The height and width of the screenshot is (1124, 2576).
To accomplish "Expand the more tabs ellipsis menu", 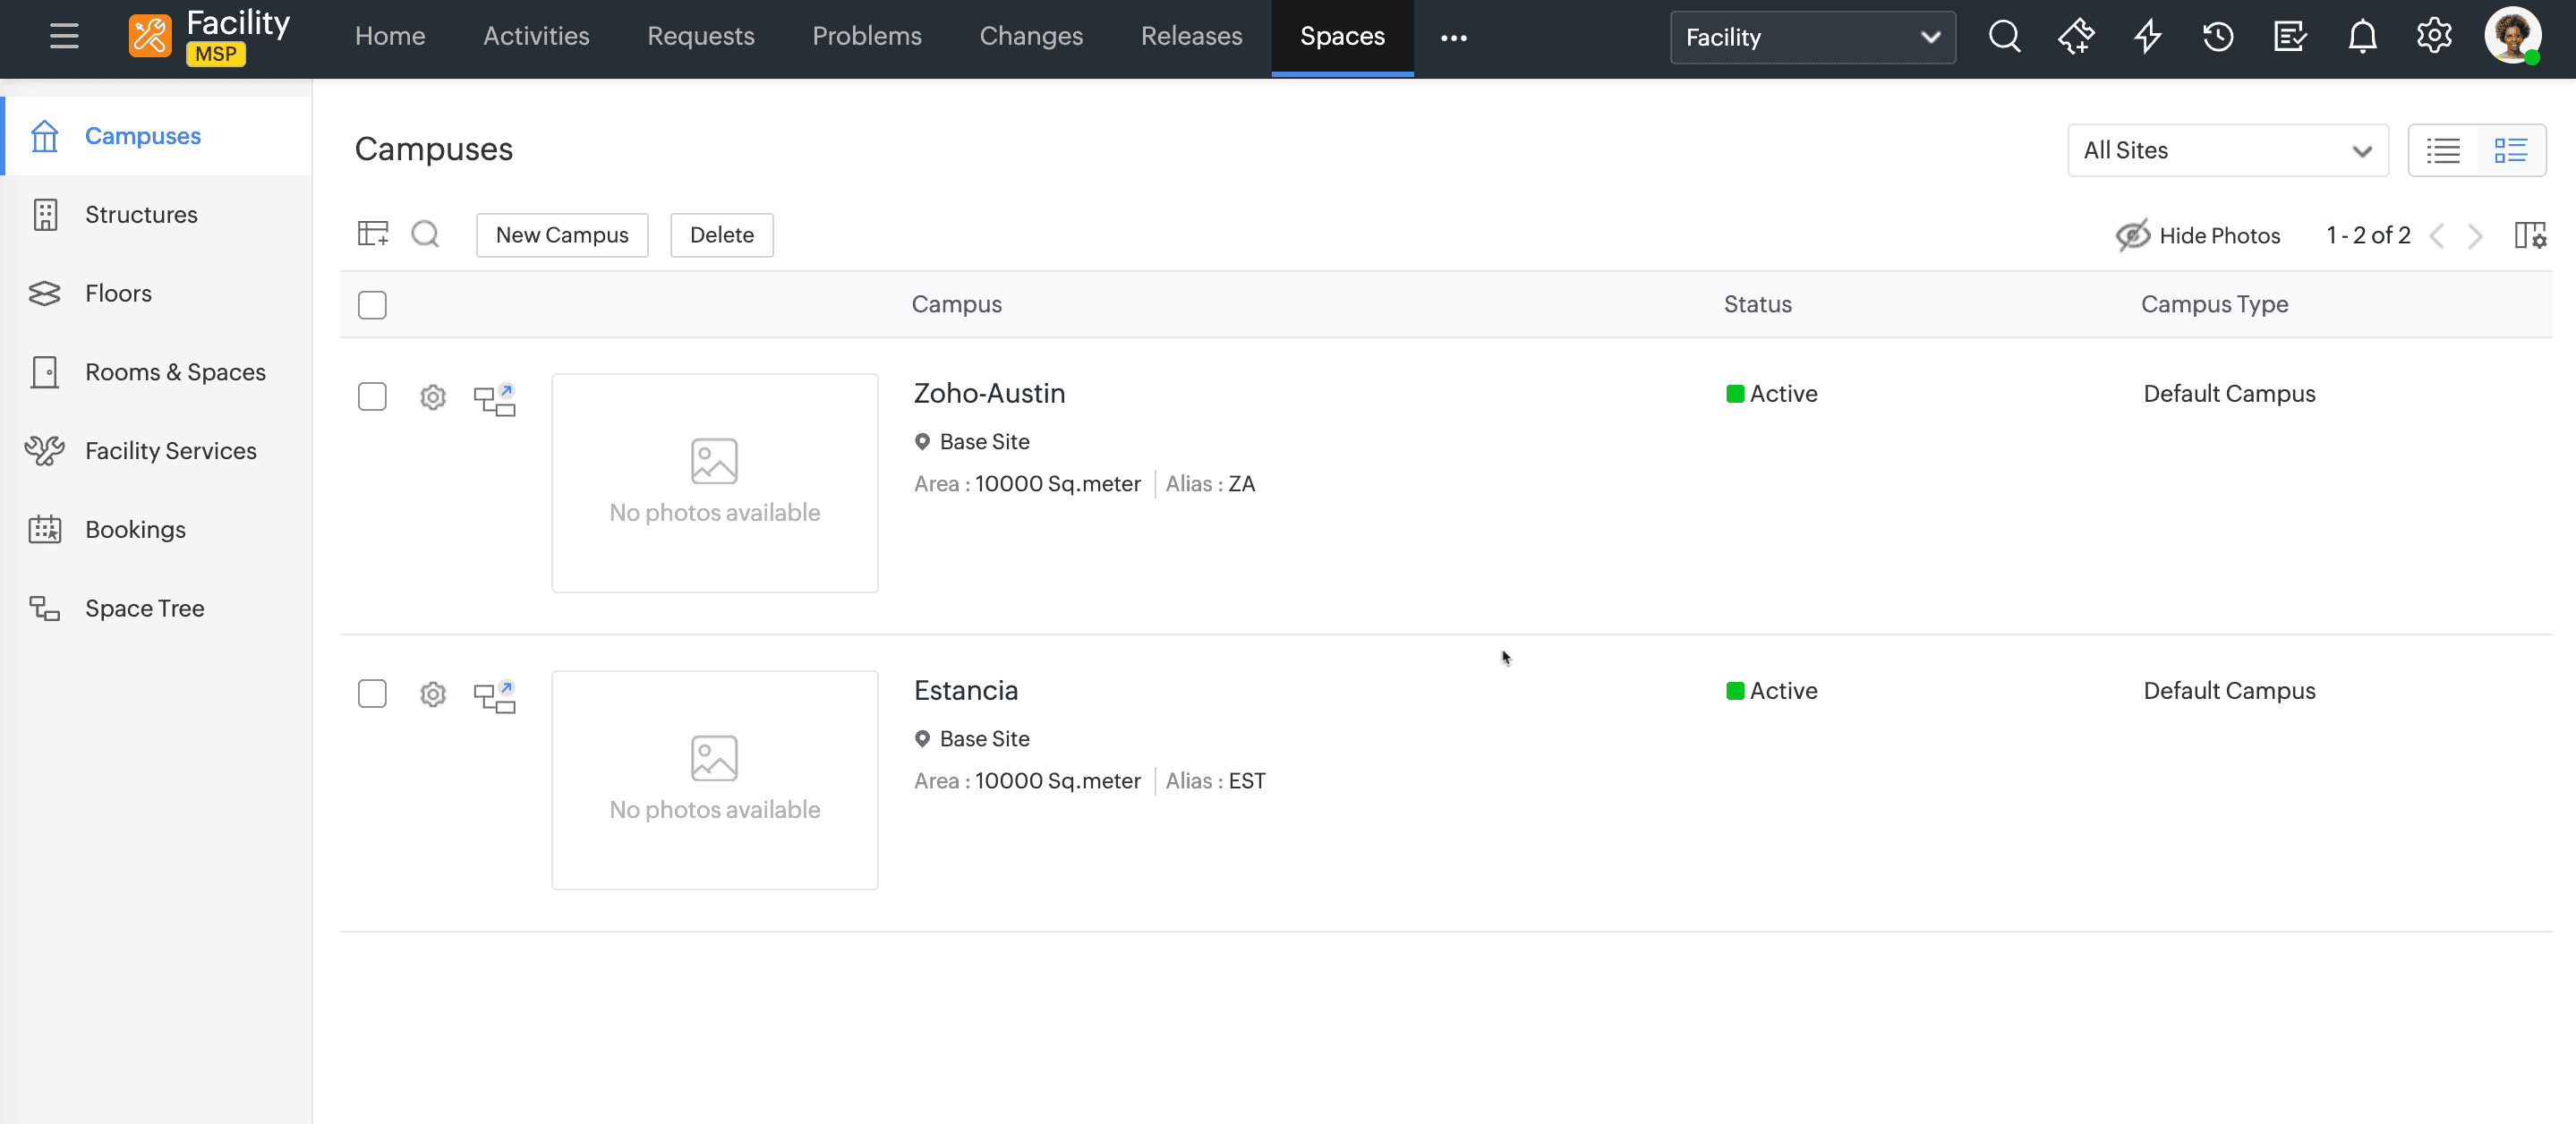I will (x=1453, y=37).
